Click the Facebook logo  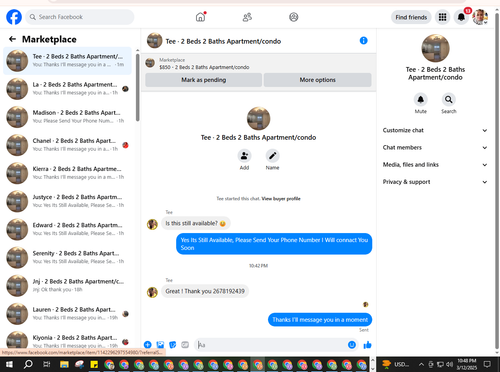[14, 17]
